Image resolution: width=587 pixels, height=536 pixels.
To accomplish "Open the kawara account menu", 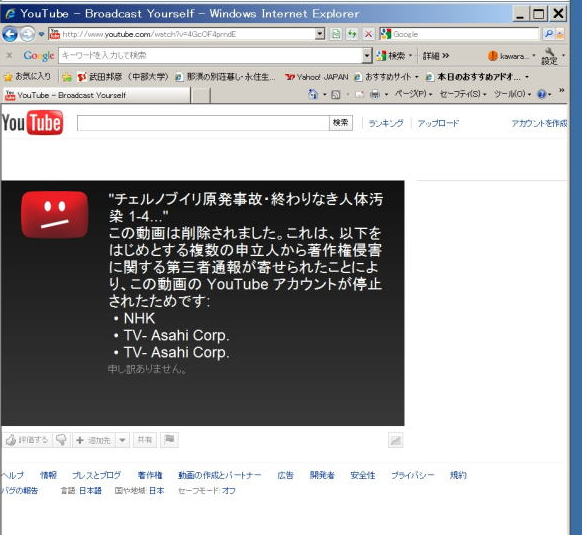I will [511, 56].
